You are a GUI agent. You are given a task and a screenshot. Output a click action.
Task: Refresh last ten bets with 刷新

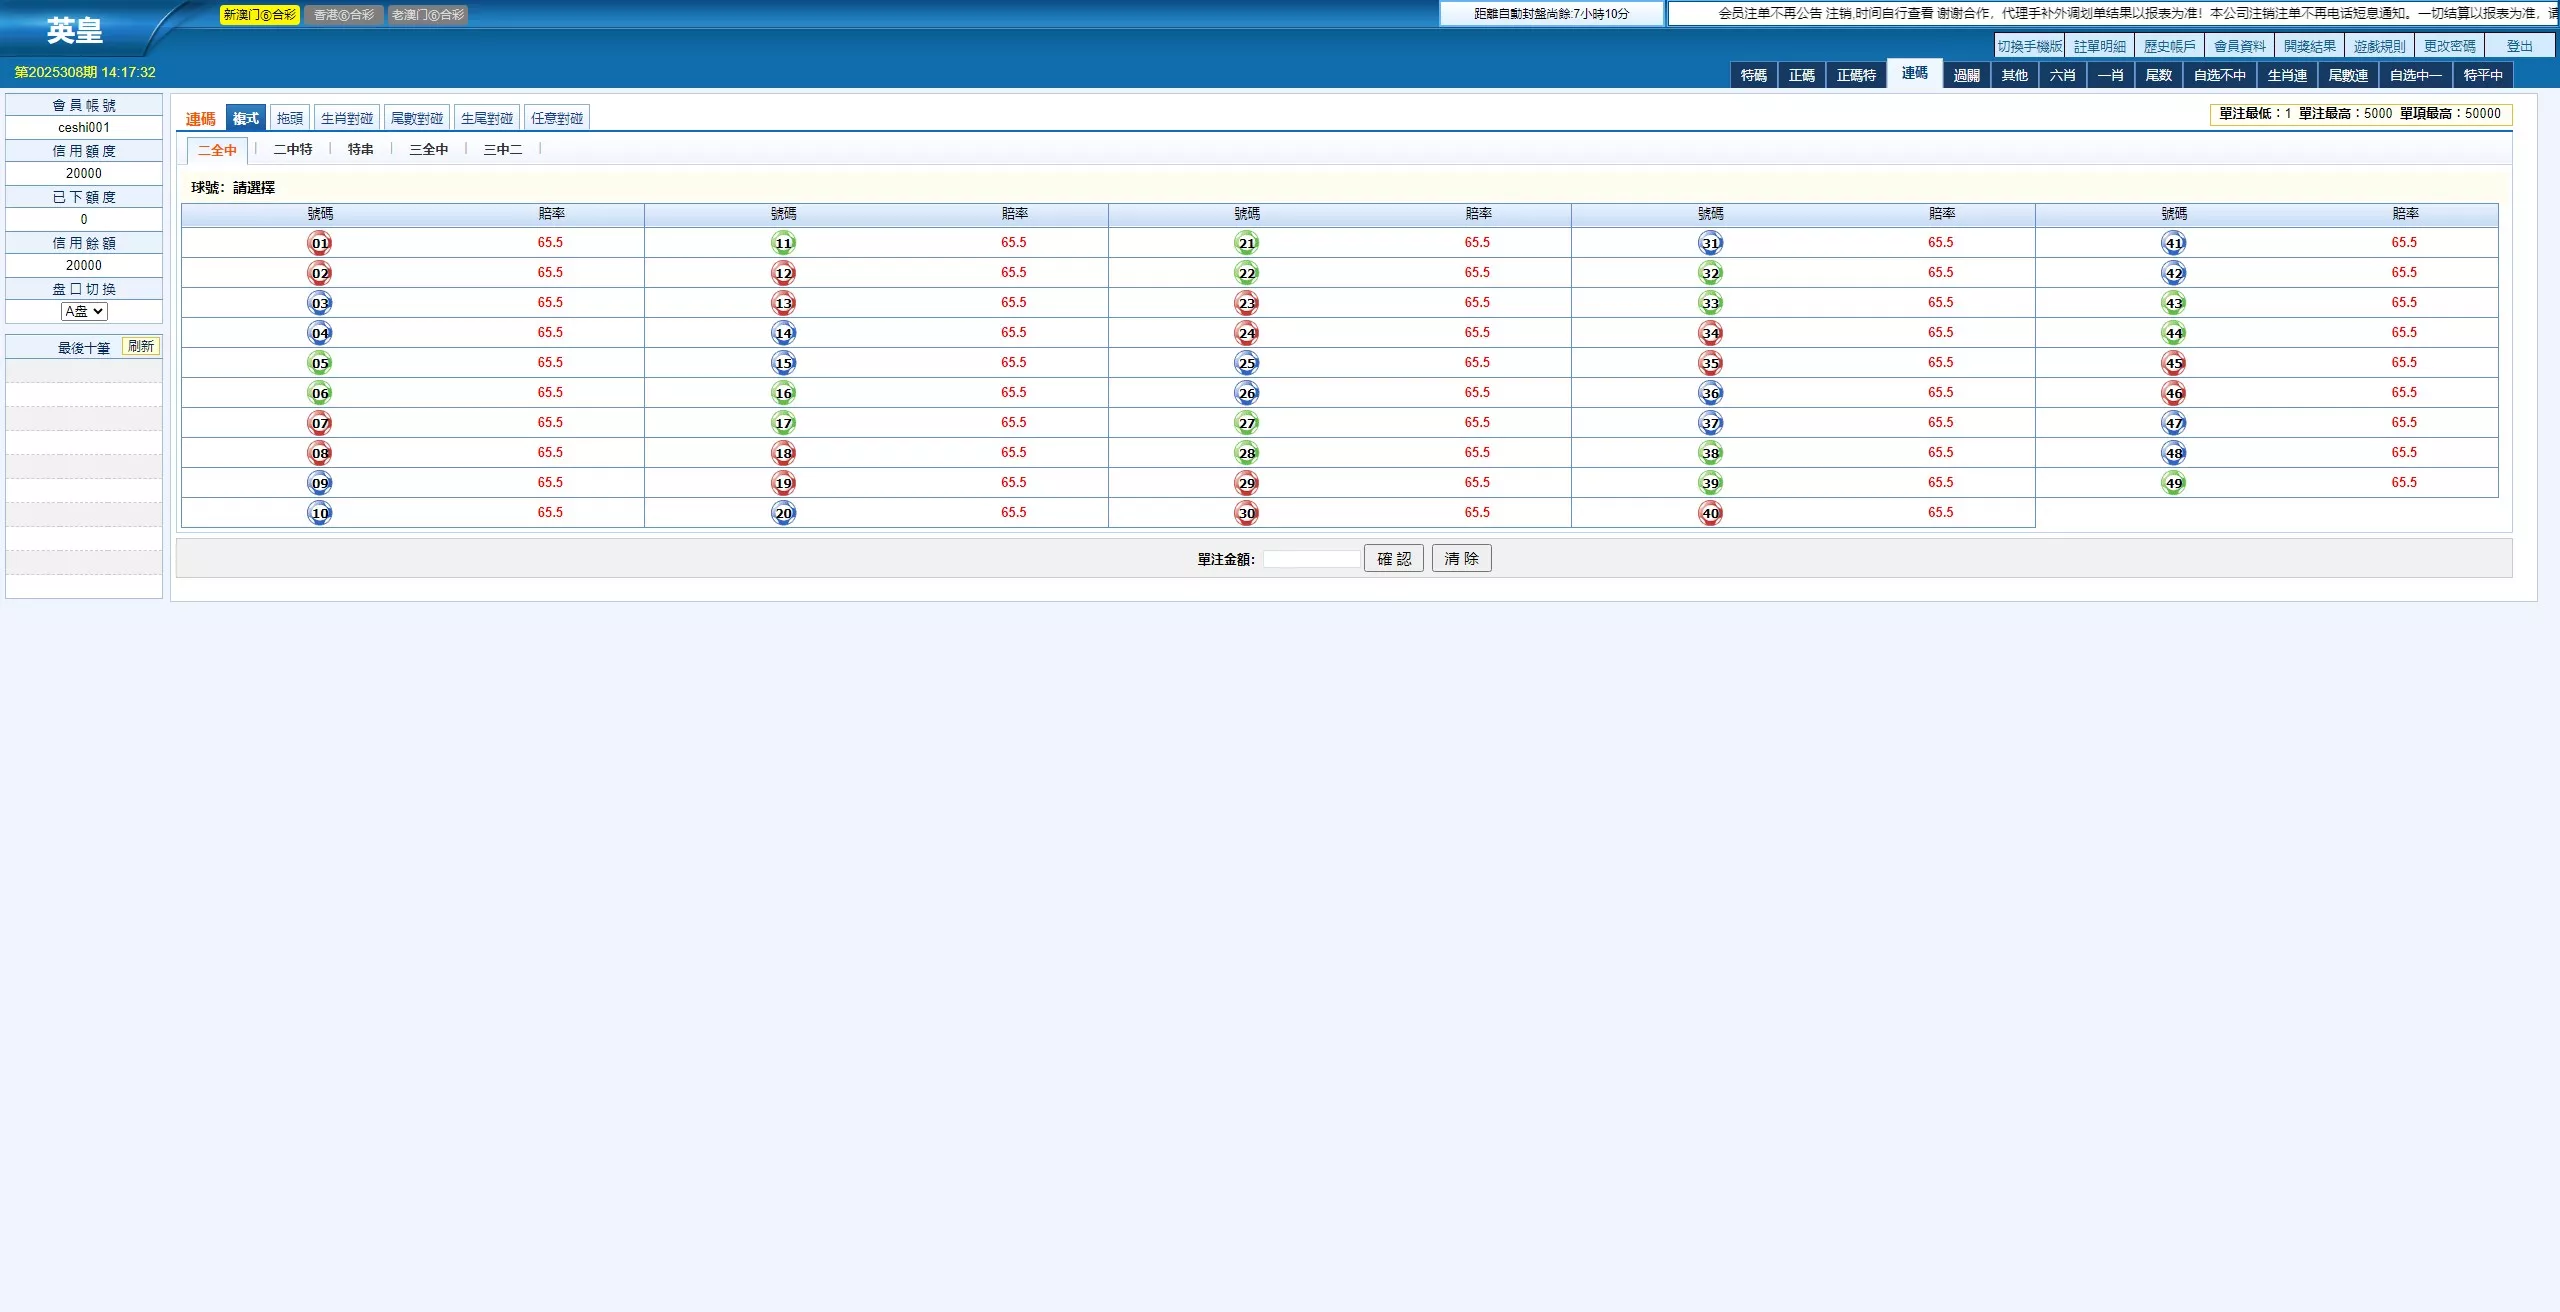click(141, 346)
